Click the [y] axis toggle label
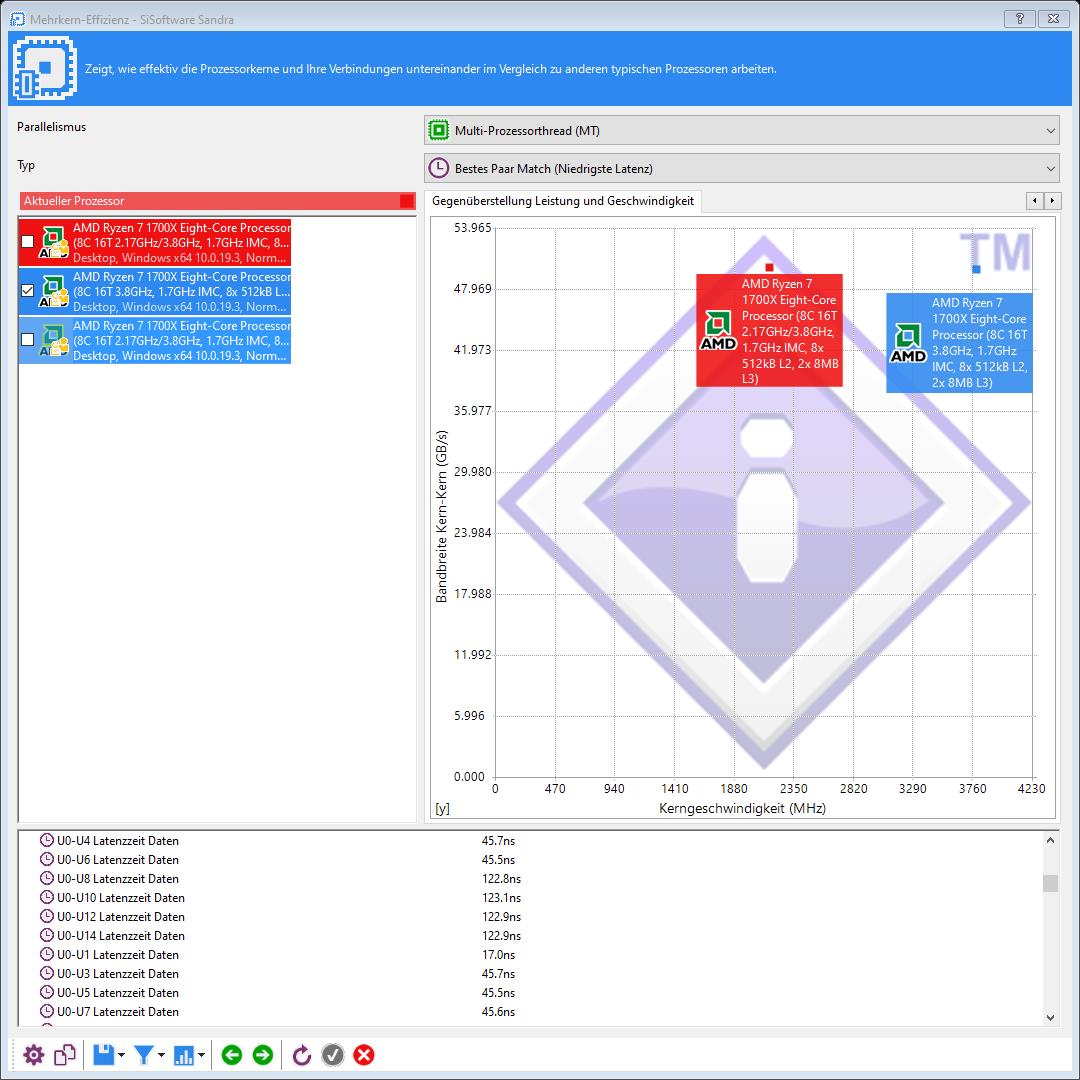 pyautogui.click(x=442, y=809)
